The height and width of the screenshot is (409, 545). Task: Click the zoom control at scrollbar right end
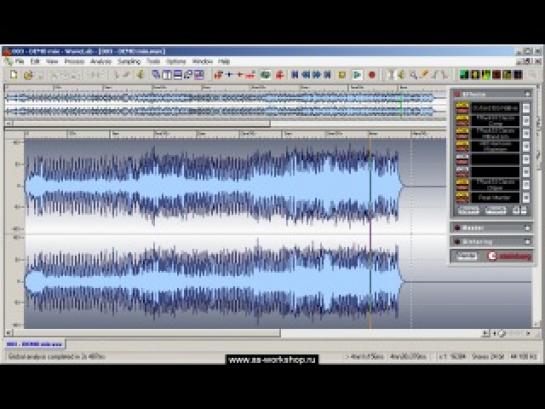[x=502, y=334]
